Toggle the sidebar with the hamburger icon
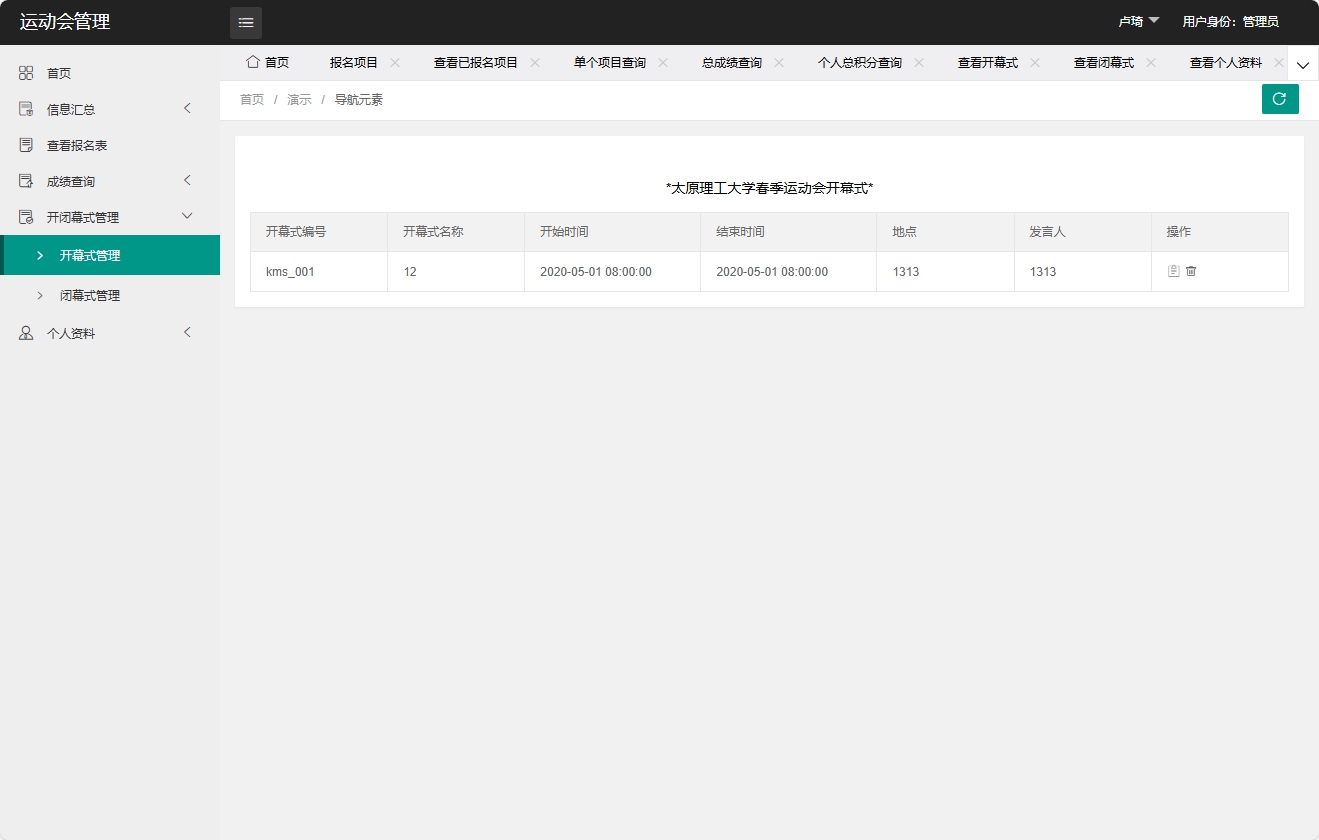 [246, 22]
